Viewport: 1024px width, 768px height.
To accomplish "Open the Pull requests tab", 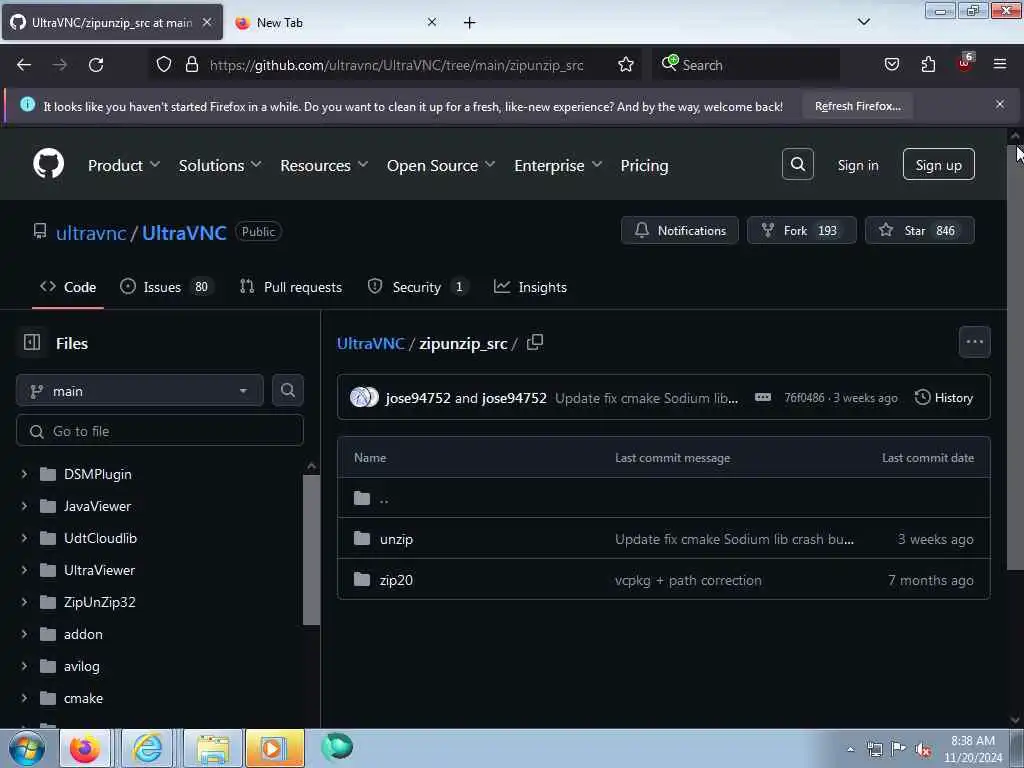I will [291, 287].
